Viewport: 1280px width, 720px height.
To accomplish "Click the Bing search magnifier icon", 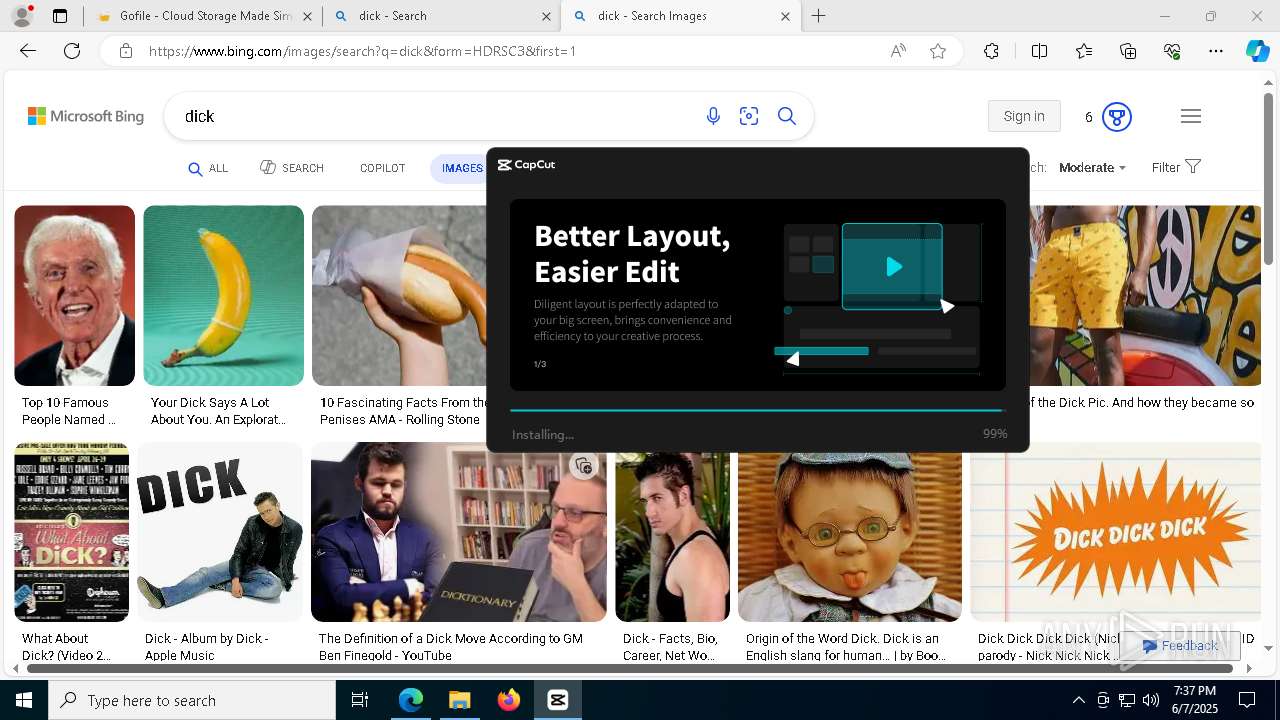I will 787,116.
